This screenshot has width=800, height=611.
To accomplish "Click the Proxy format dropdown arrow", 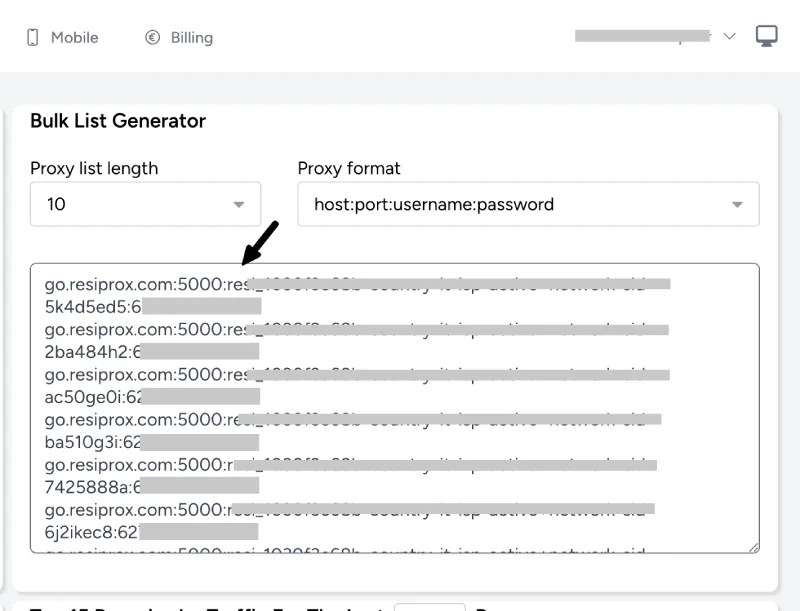I will click(737, 205).
